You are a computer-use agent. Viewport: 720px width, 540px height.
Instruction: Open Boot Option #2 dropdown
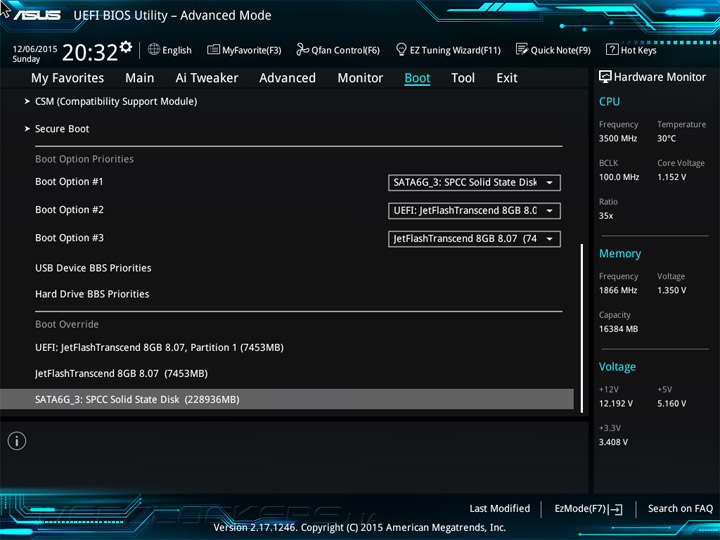point(474,210)
